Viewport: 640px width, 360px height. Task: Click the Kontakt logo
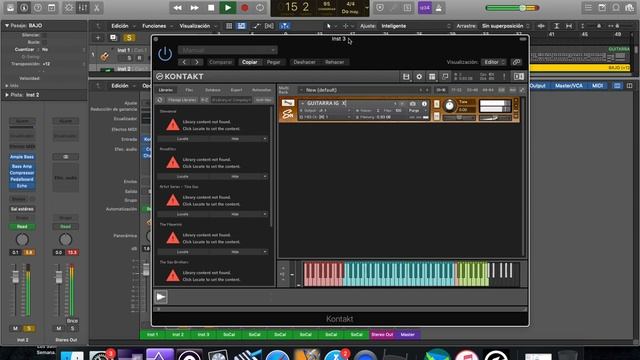[180, 76]
